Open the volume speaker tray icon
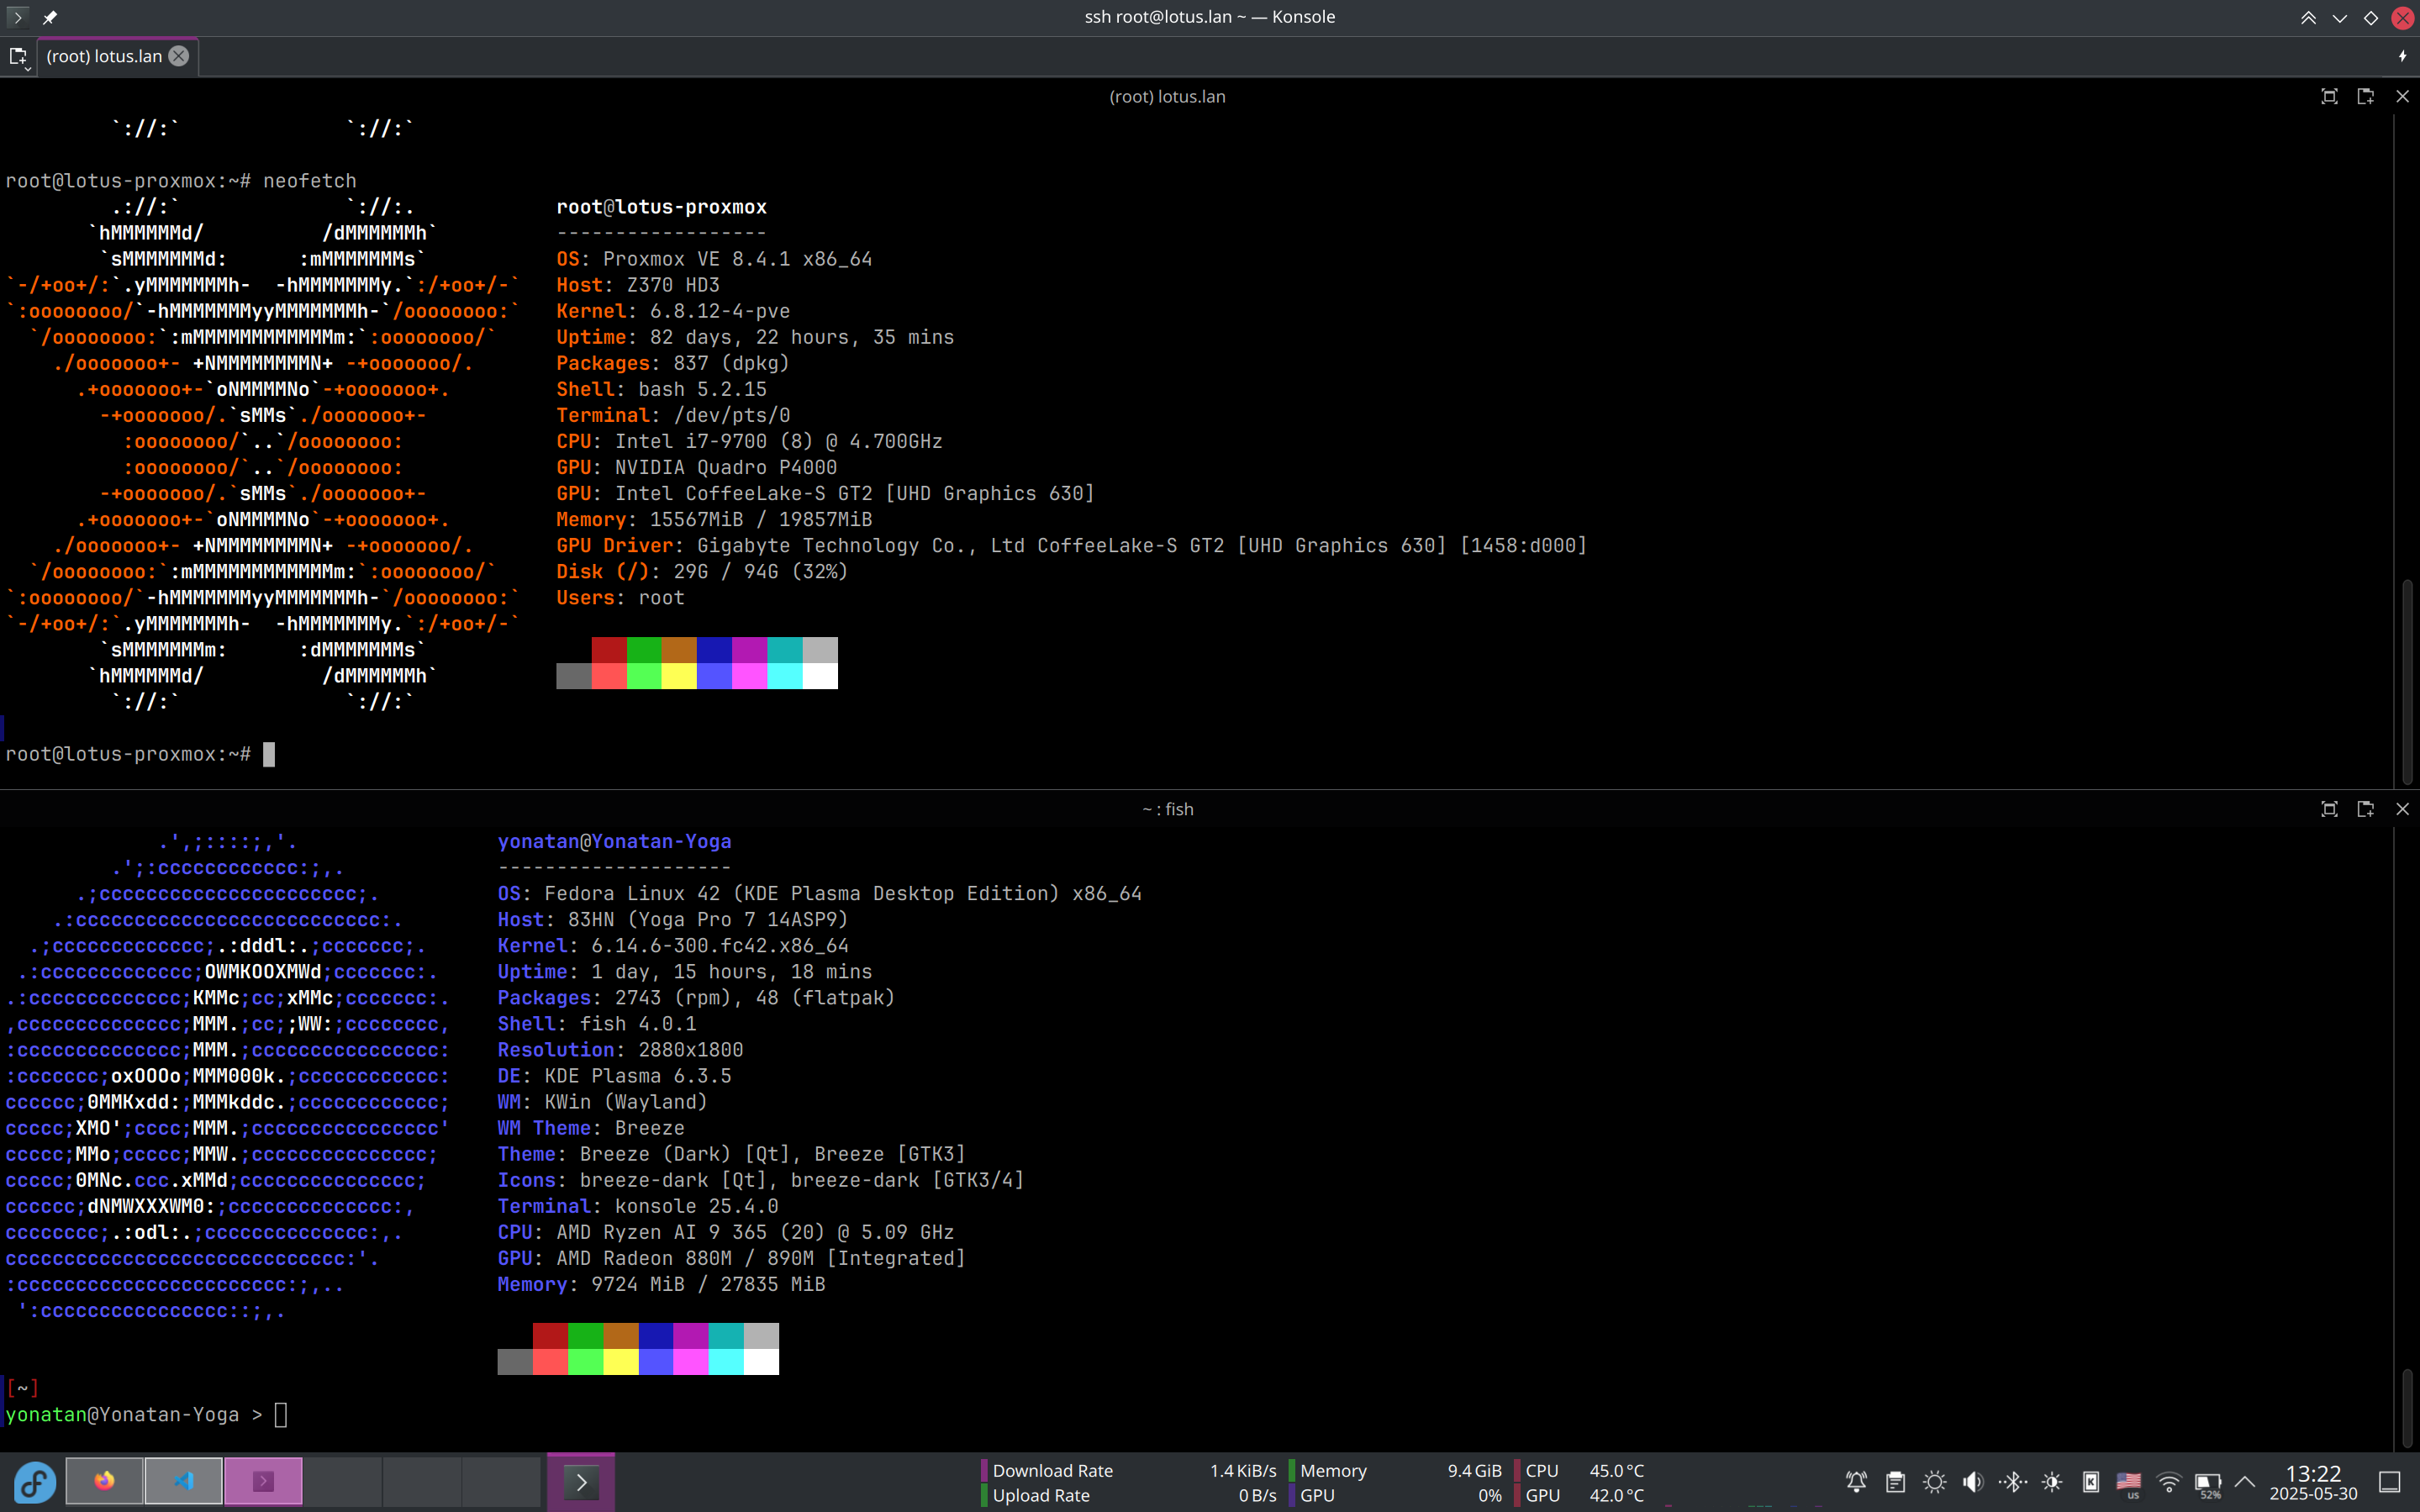2420x1512 pixels. click(1973, 1482)
